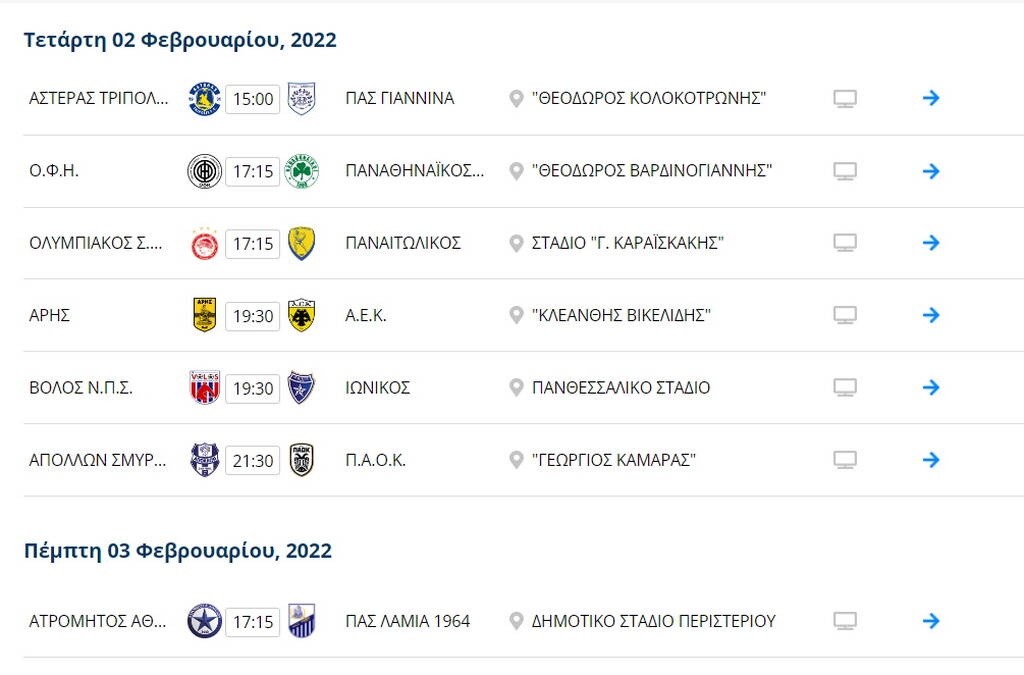Click the 19:30 kickoff time of ΑΡΗΣ match
Viewport: 1024px width, 675px height.
point(250,315)
